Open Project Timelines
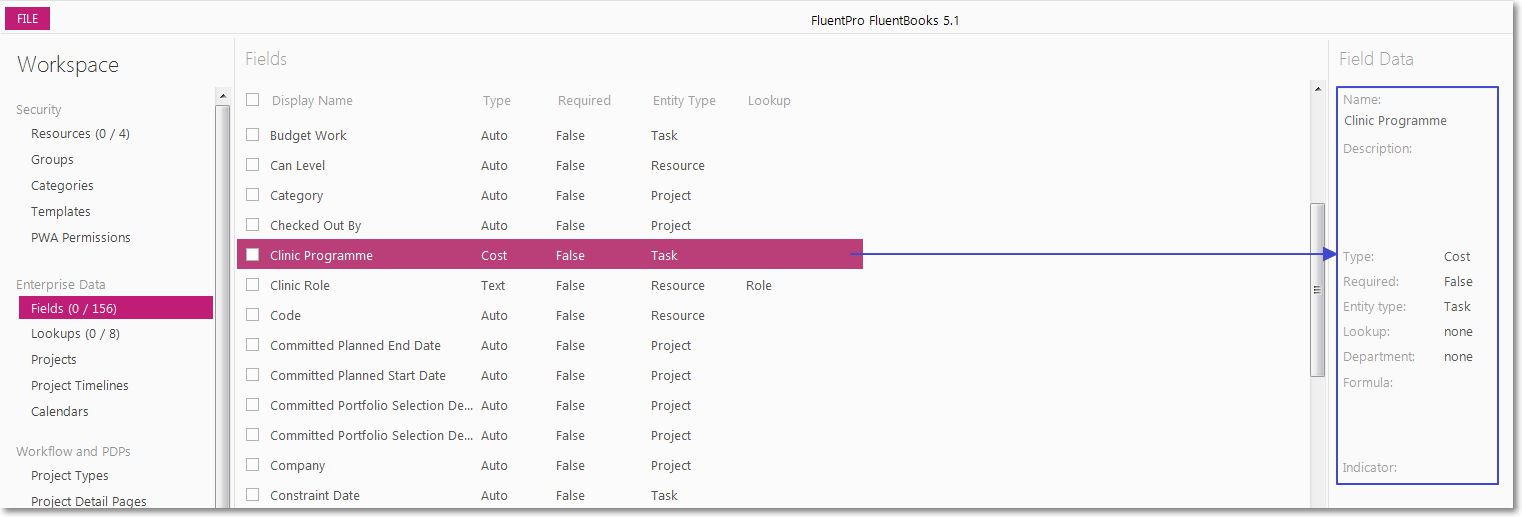Viewport: 1522px width, 517px height. [x=80, y=386]
